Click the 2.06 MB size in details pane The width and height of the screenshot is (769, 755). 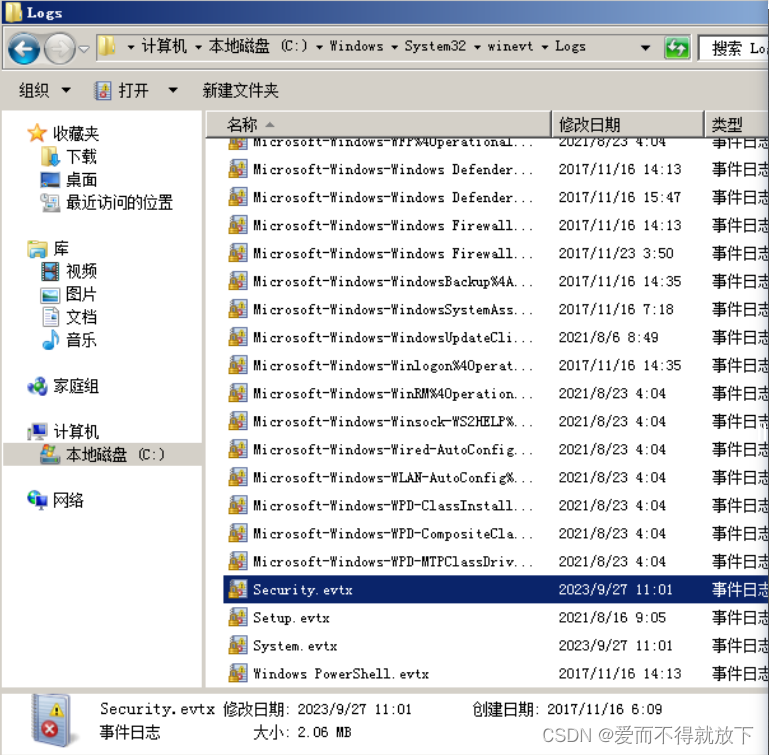coord(324,732)
